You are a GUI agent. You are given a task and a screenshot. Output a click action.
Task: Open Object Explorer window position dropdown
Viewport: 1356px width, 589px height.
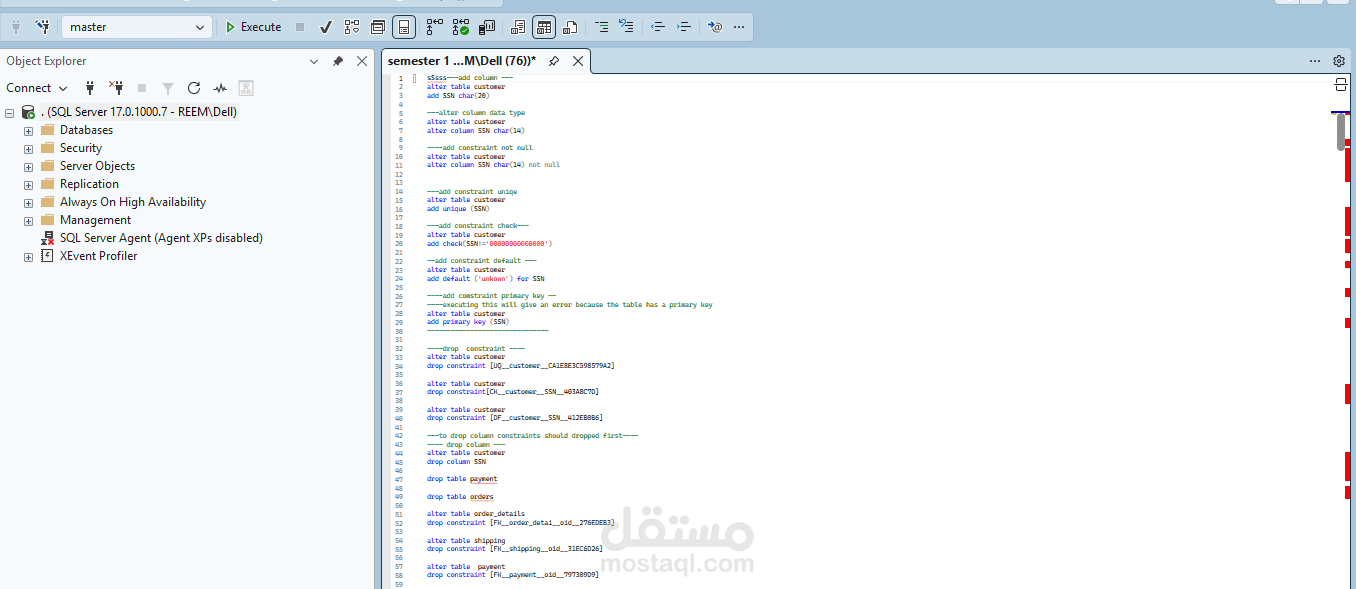314,61
